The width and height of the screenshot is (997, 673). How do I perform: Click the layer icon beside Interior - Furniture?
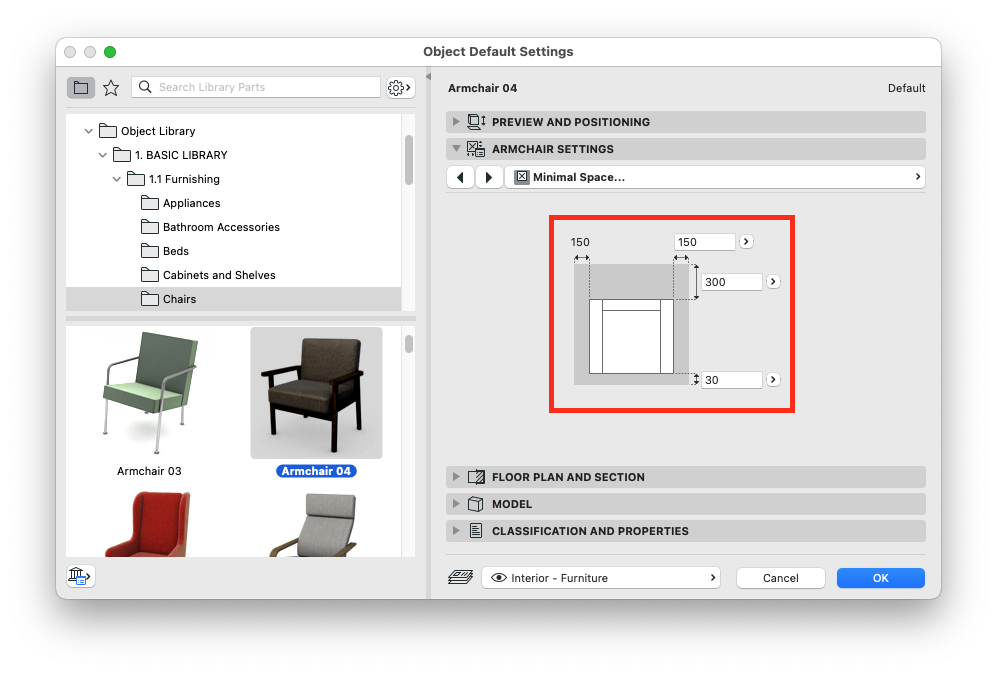click(460, 578)
